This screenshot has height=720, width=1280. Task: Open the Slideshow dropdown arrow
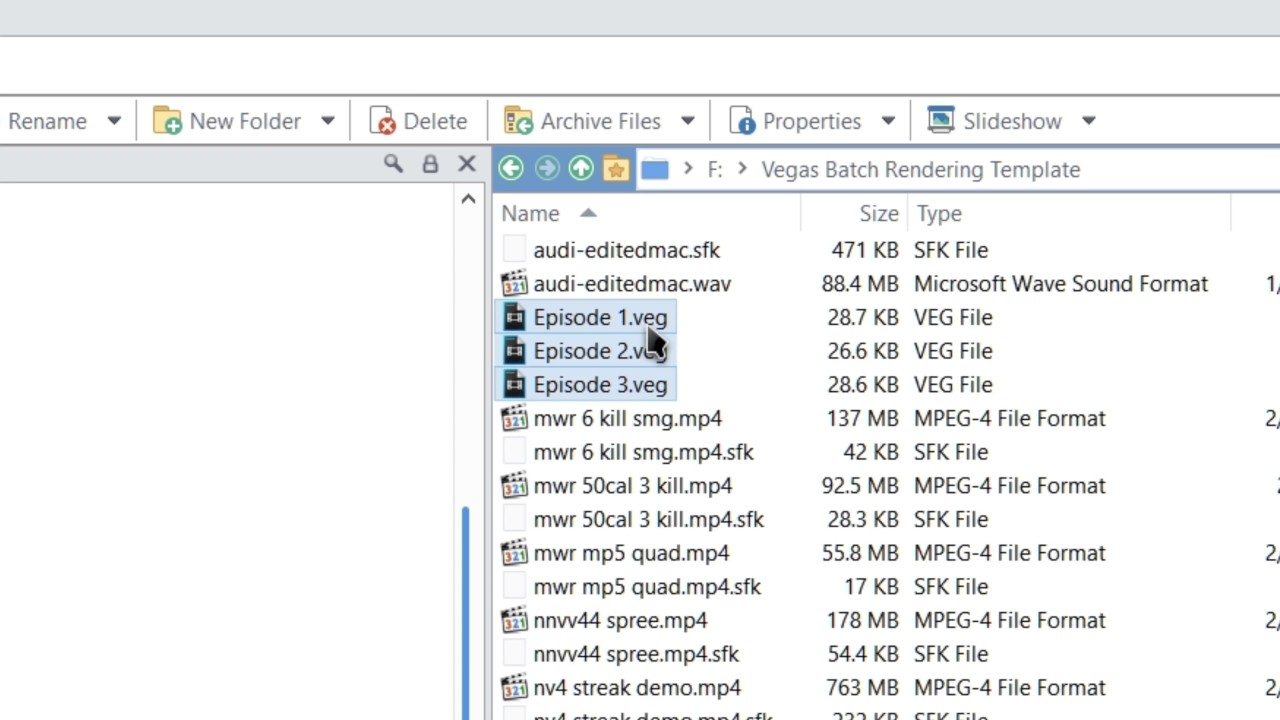1089,121
